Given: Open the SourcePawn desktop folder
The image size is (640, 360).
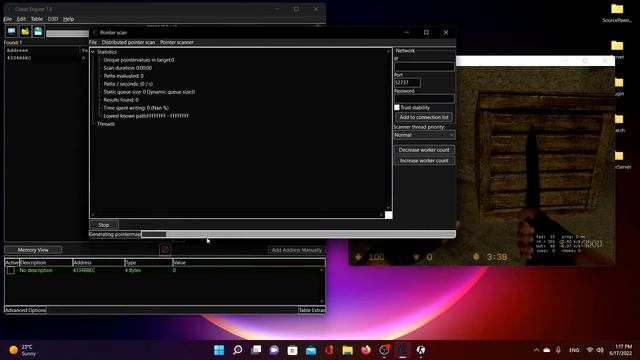Looking at the screenshot, I should (x=617, y=13).
